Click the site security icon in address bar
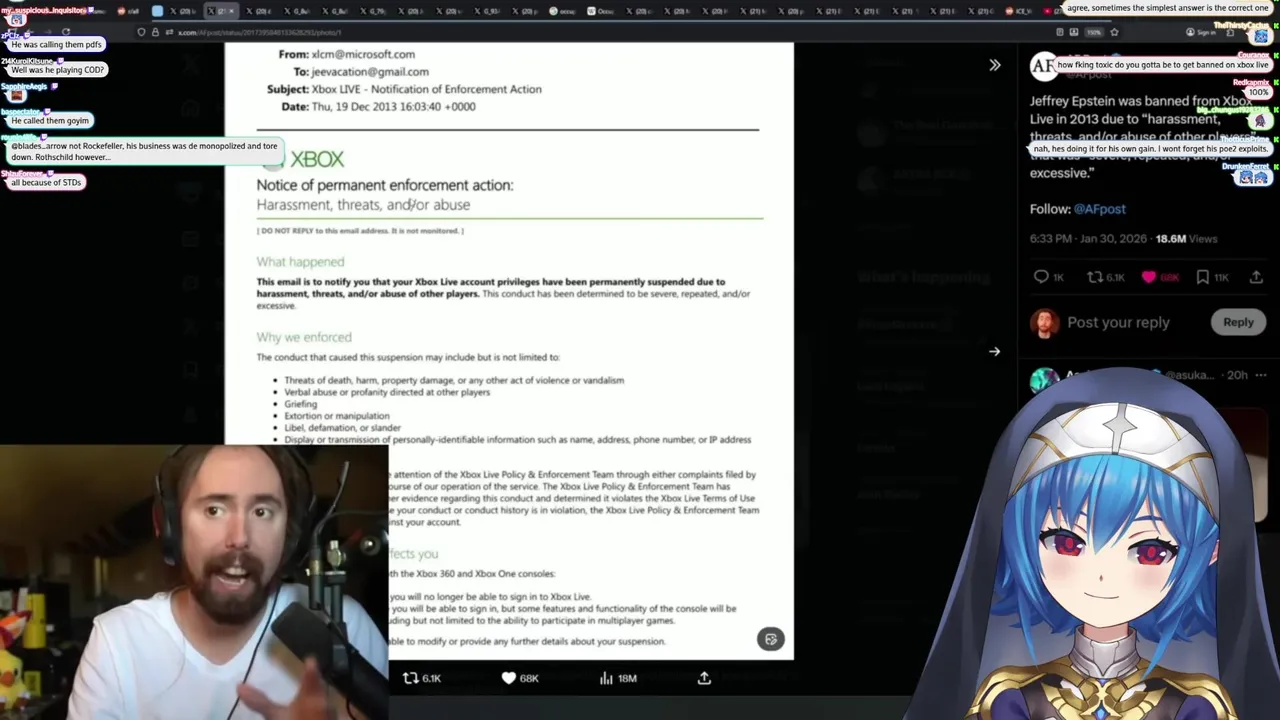The width and height of the screenshot is (1280, 720). click(154, 32)
